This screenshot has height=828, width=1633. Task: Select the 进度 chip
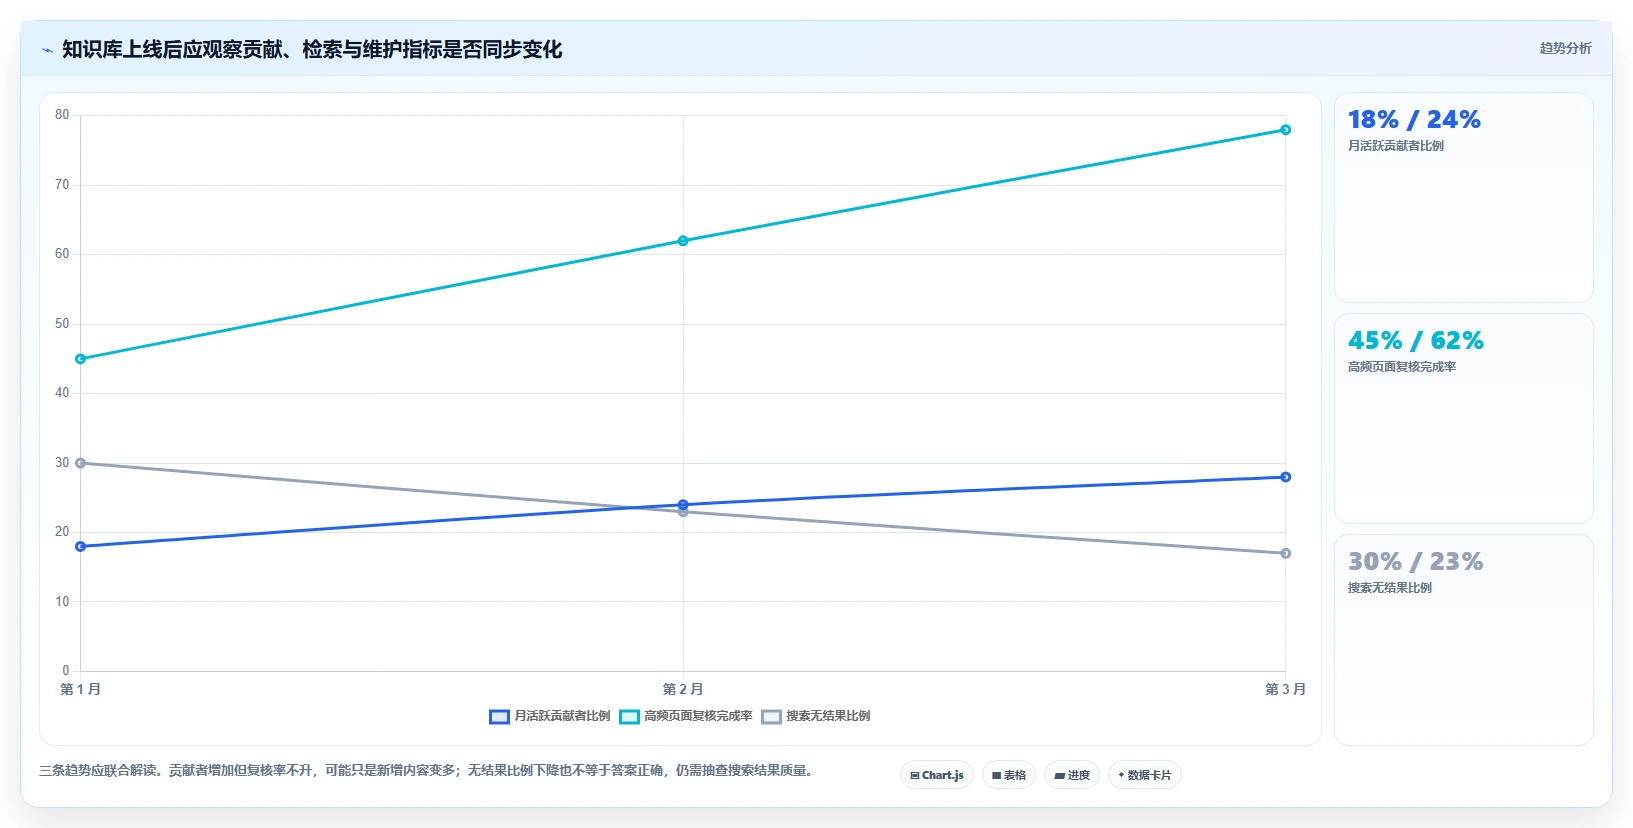tap(1072, 775)
